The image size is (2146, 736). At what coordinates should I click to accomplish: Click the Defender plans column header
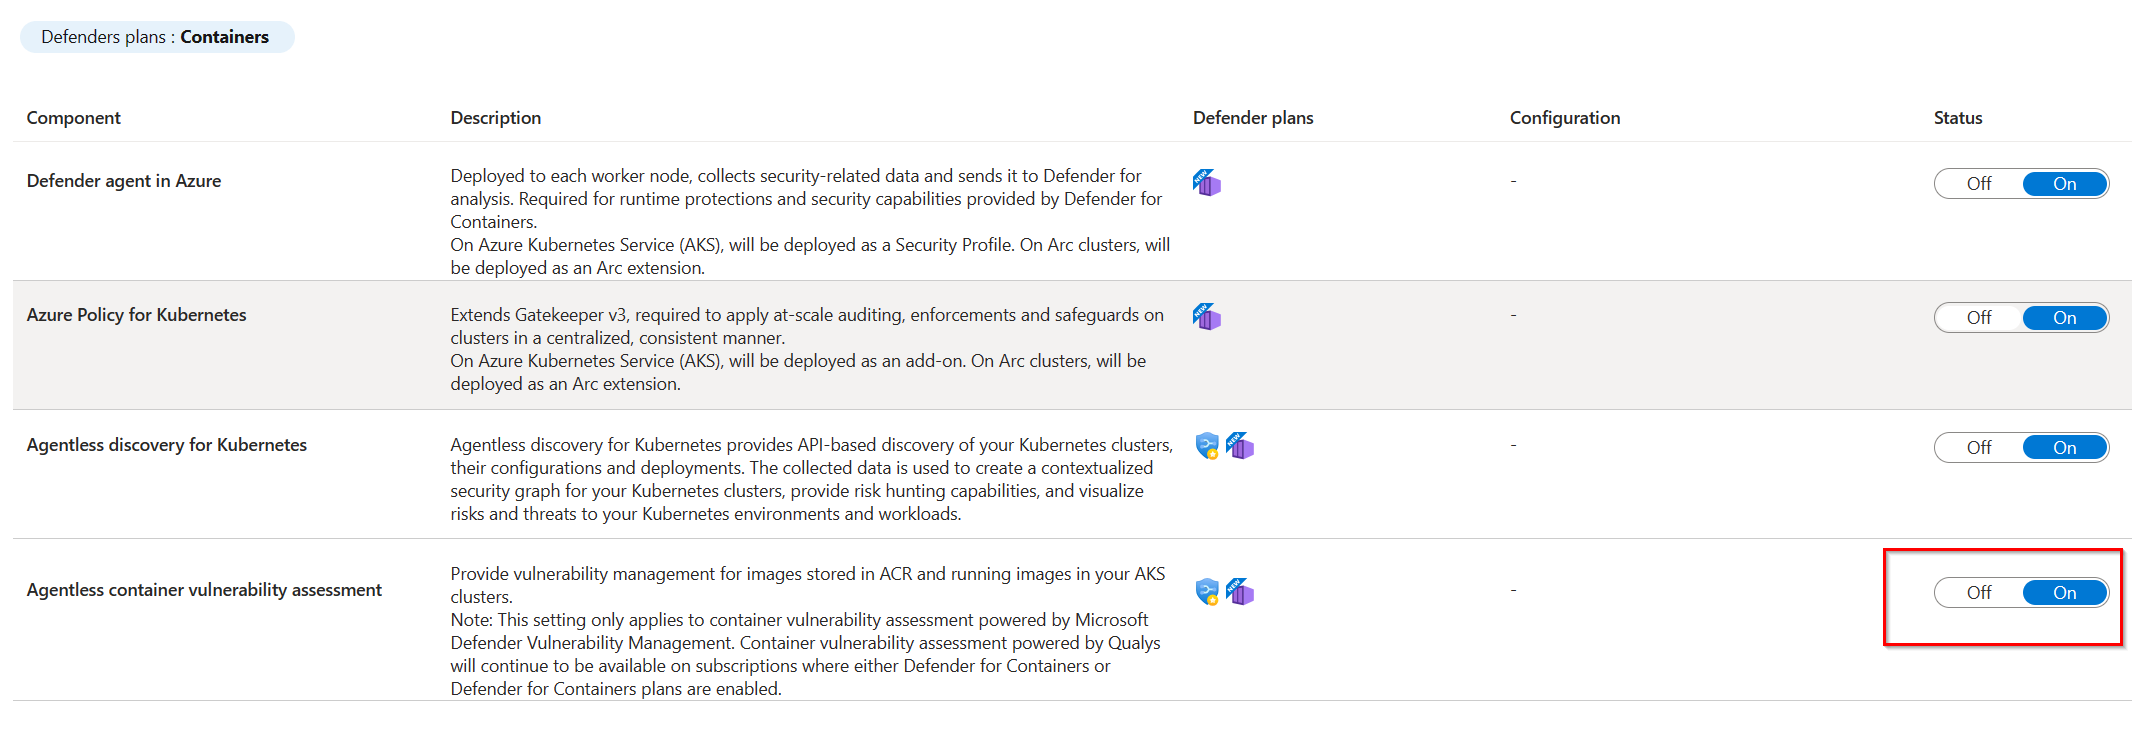tap(1253, 118)
